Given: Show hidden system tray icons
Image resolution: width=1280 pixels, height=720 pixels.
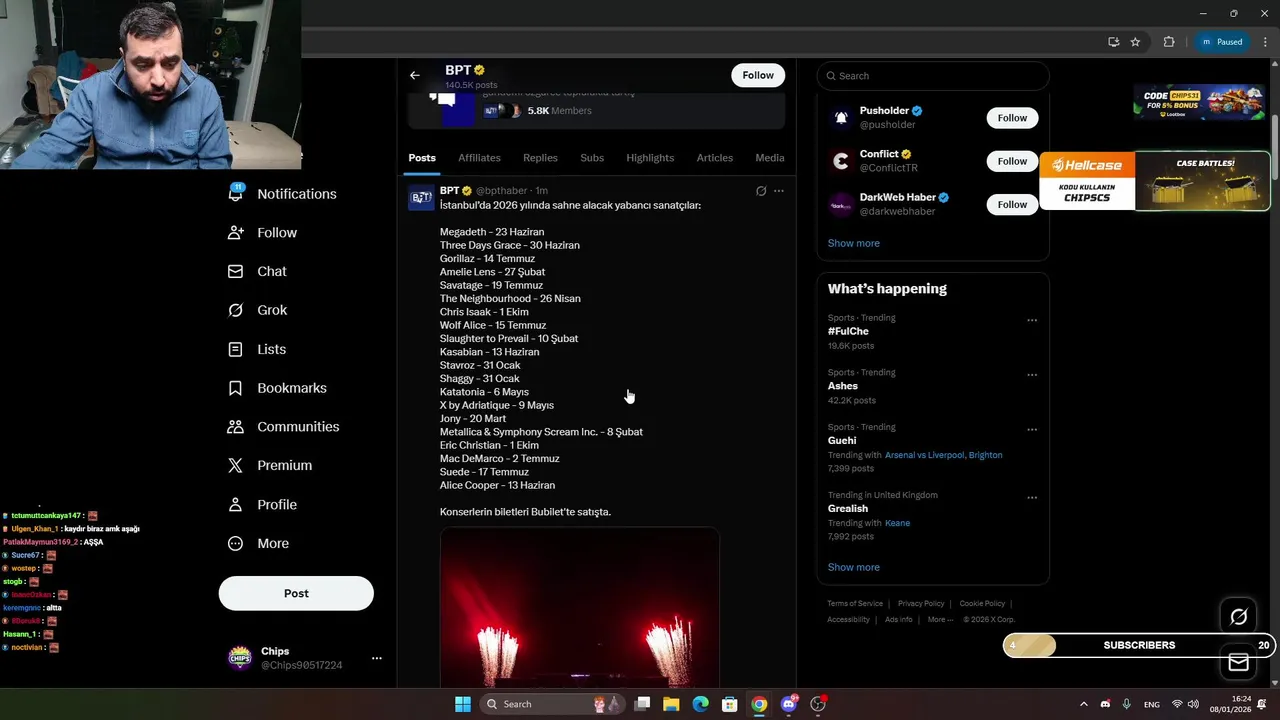Looking at the screenshot, I should click(1083, 704).
